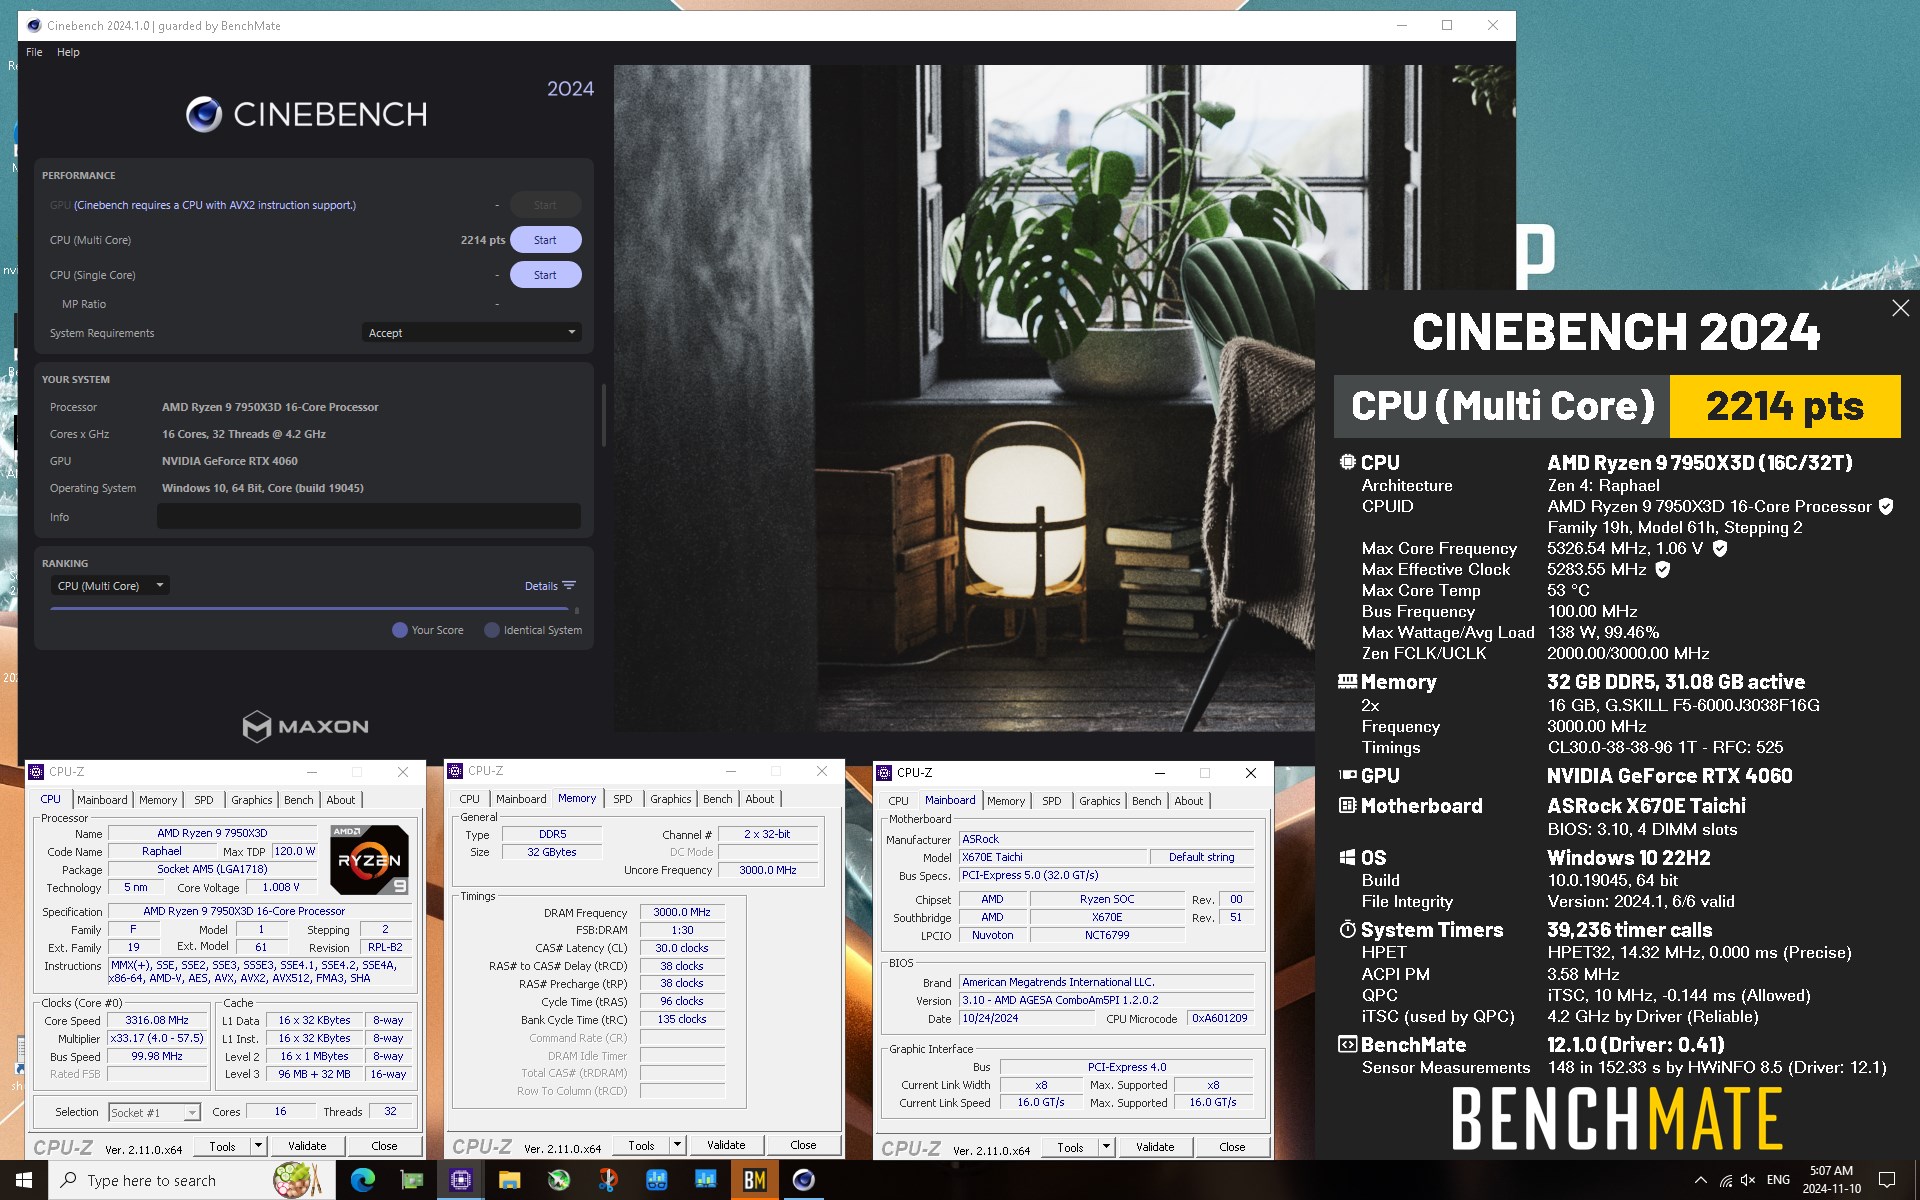Click the Windows Start button
Screen dimensions: 1920x1200
[x=24, y=1180]
